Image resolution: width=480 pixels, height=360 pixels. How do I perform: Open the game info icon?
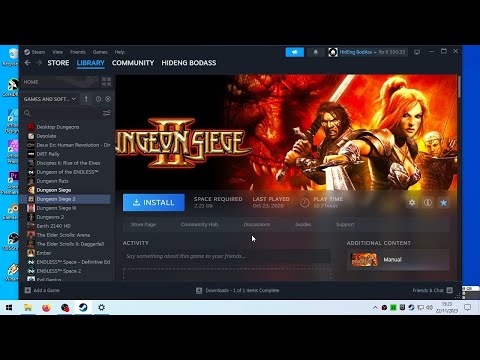pos(428,203)
